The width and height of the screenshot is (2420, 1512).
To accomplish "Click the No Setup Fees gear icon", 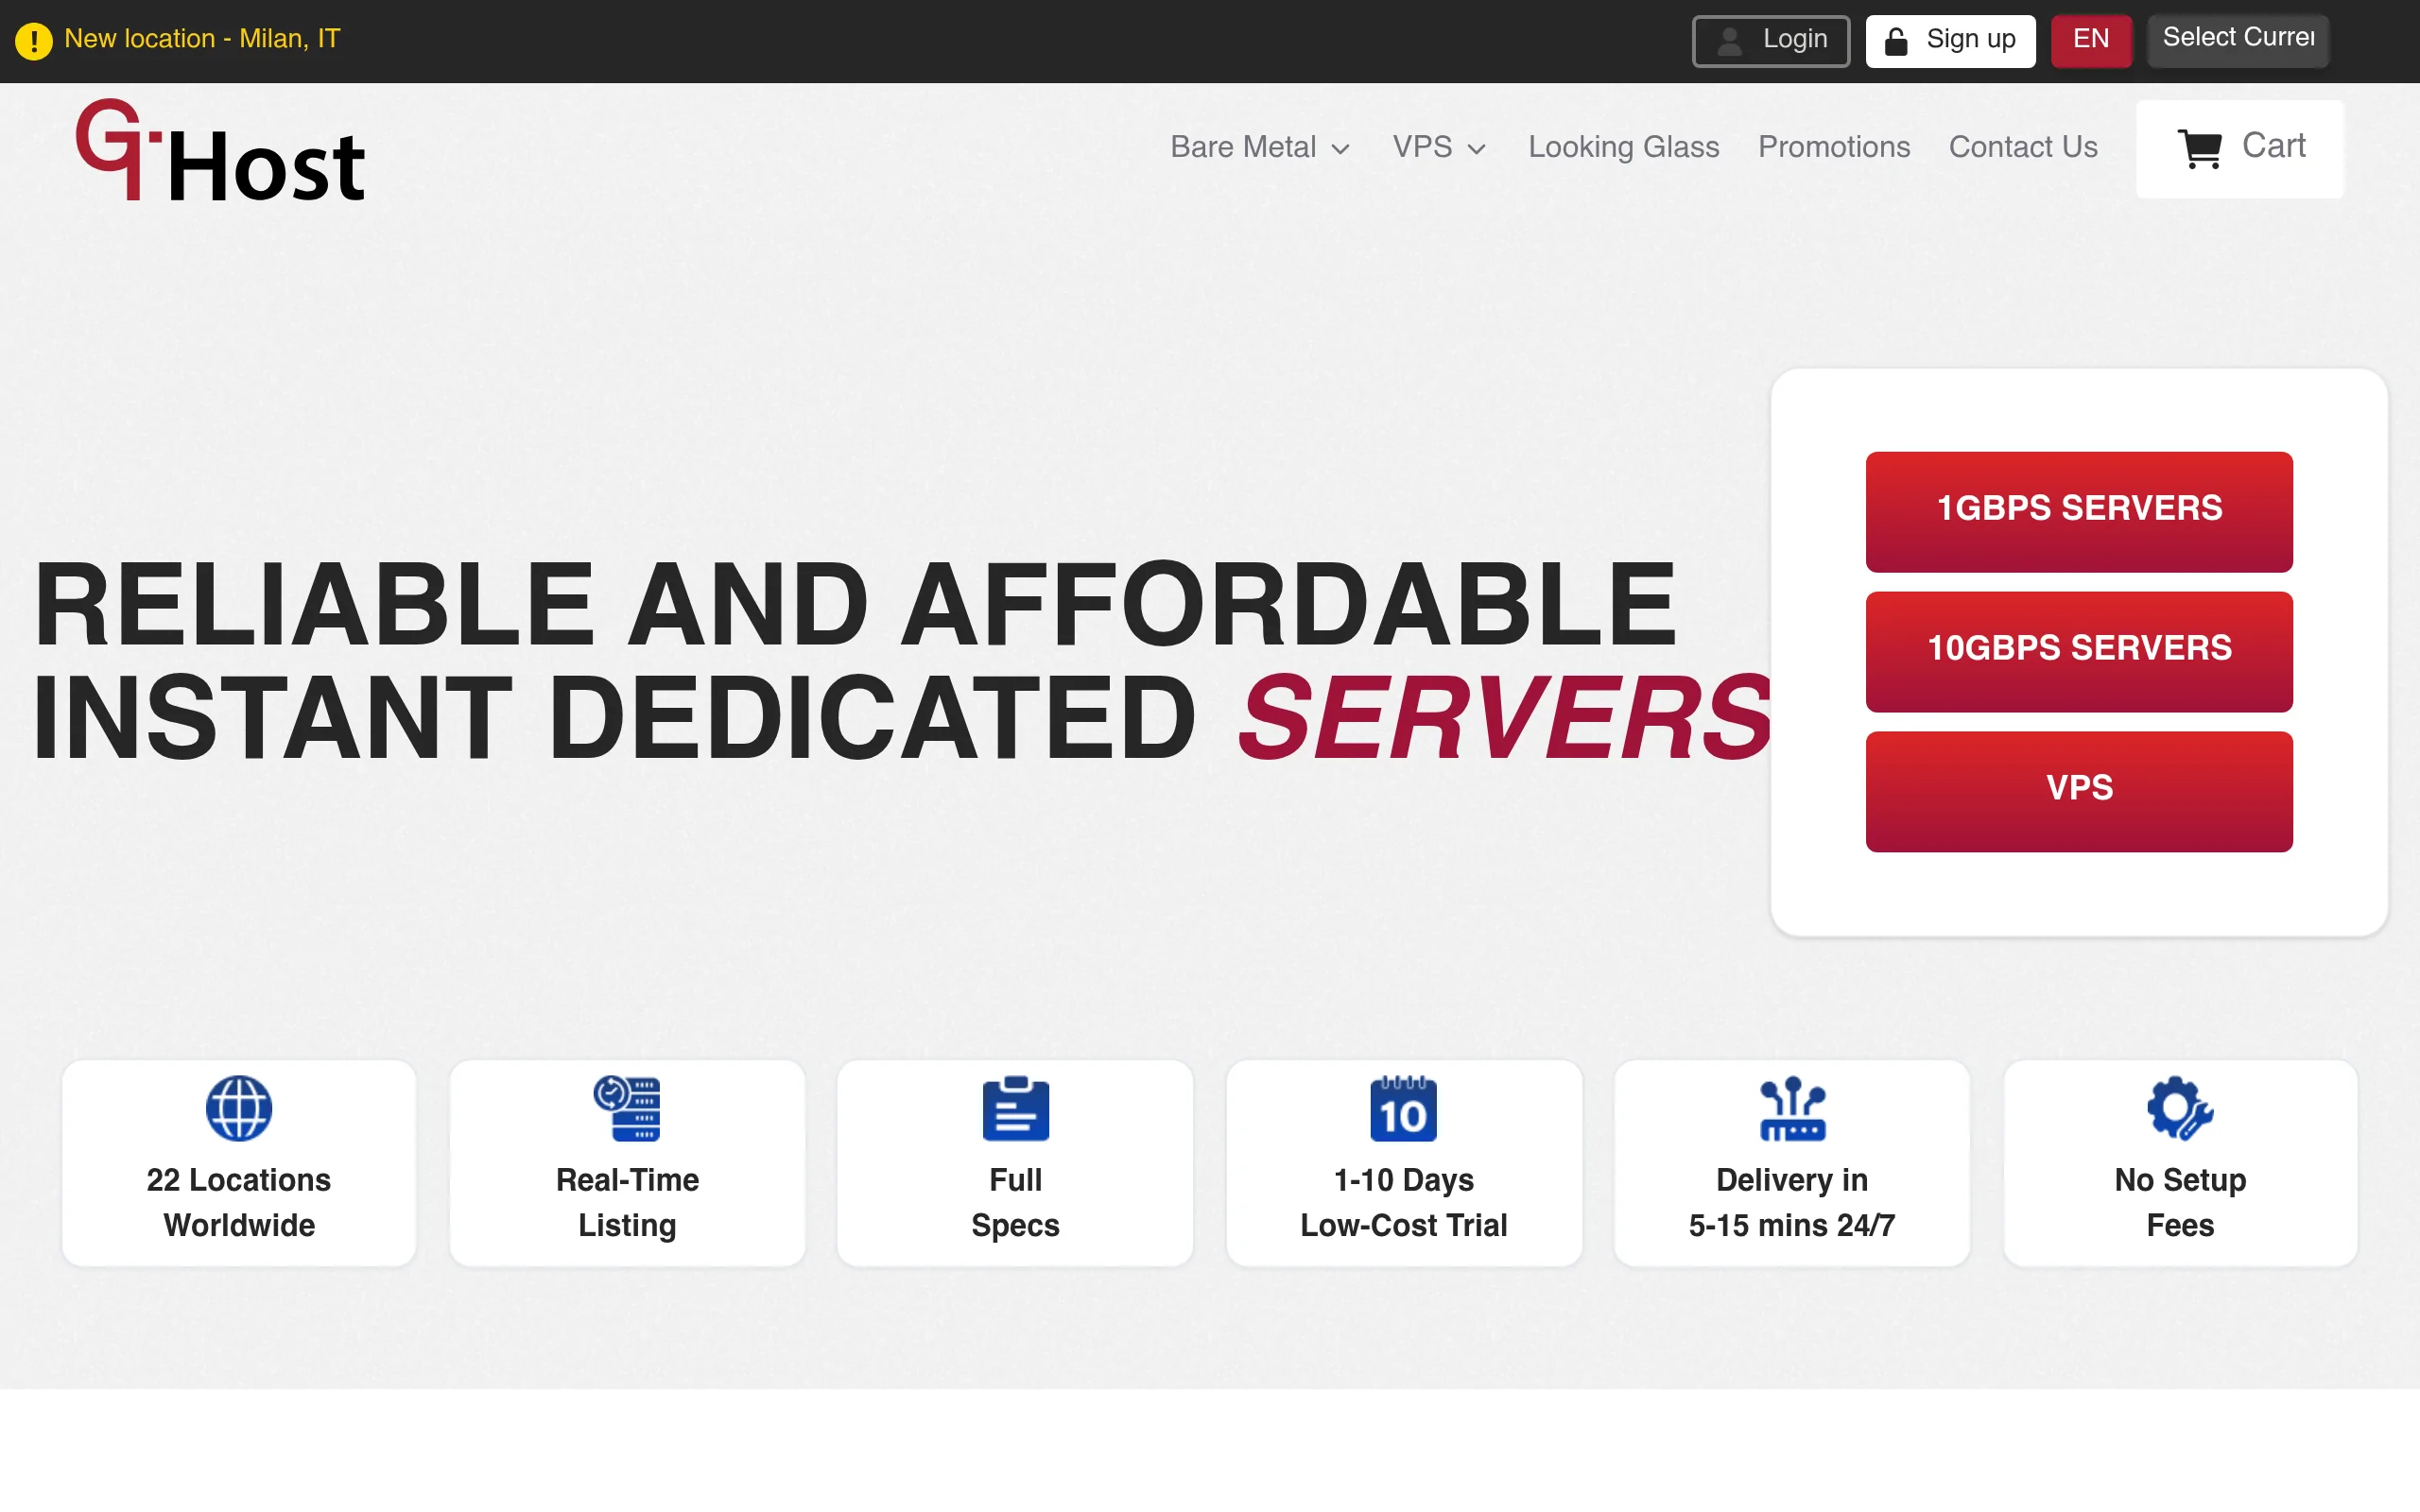I will (x=2180, y=1108).
